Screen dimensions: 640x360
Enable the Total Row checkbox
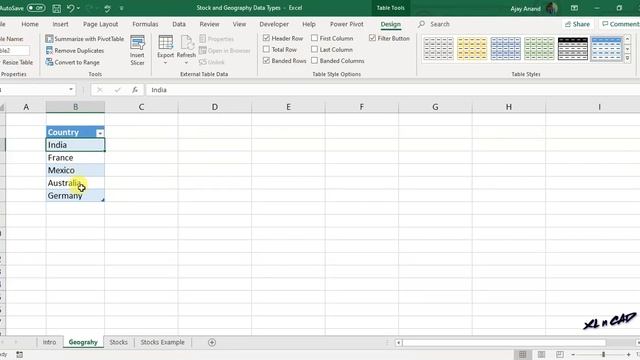pos(267,49)
